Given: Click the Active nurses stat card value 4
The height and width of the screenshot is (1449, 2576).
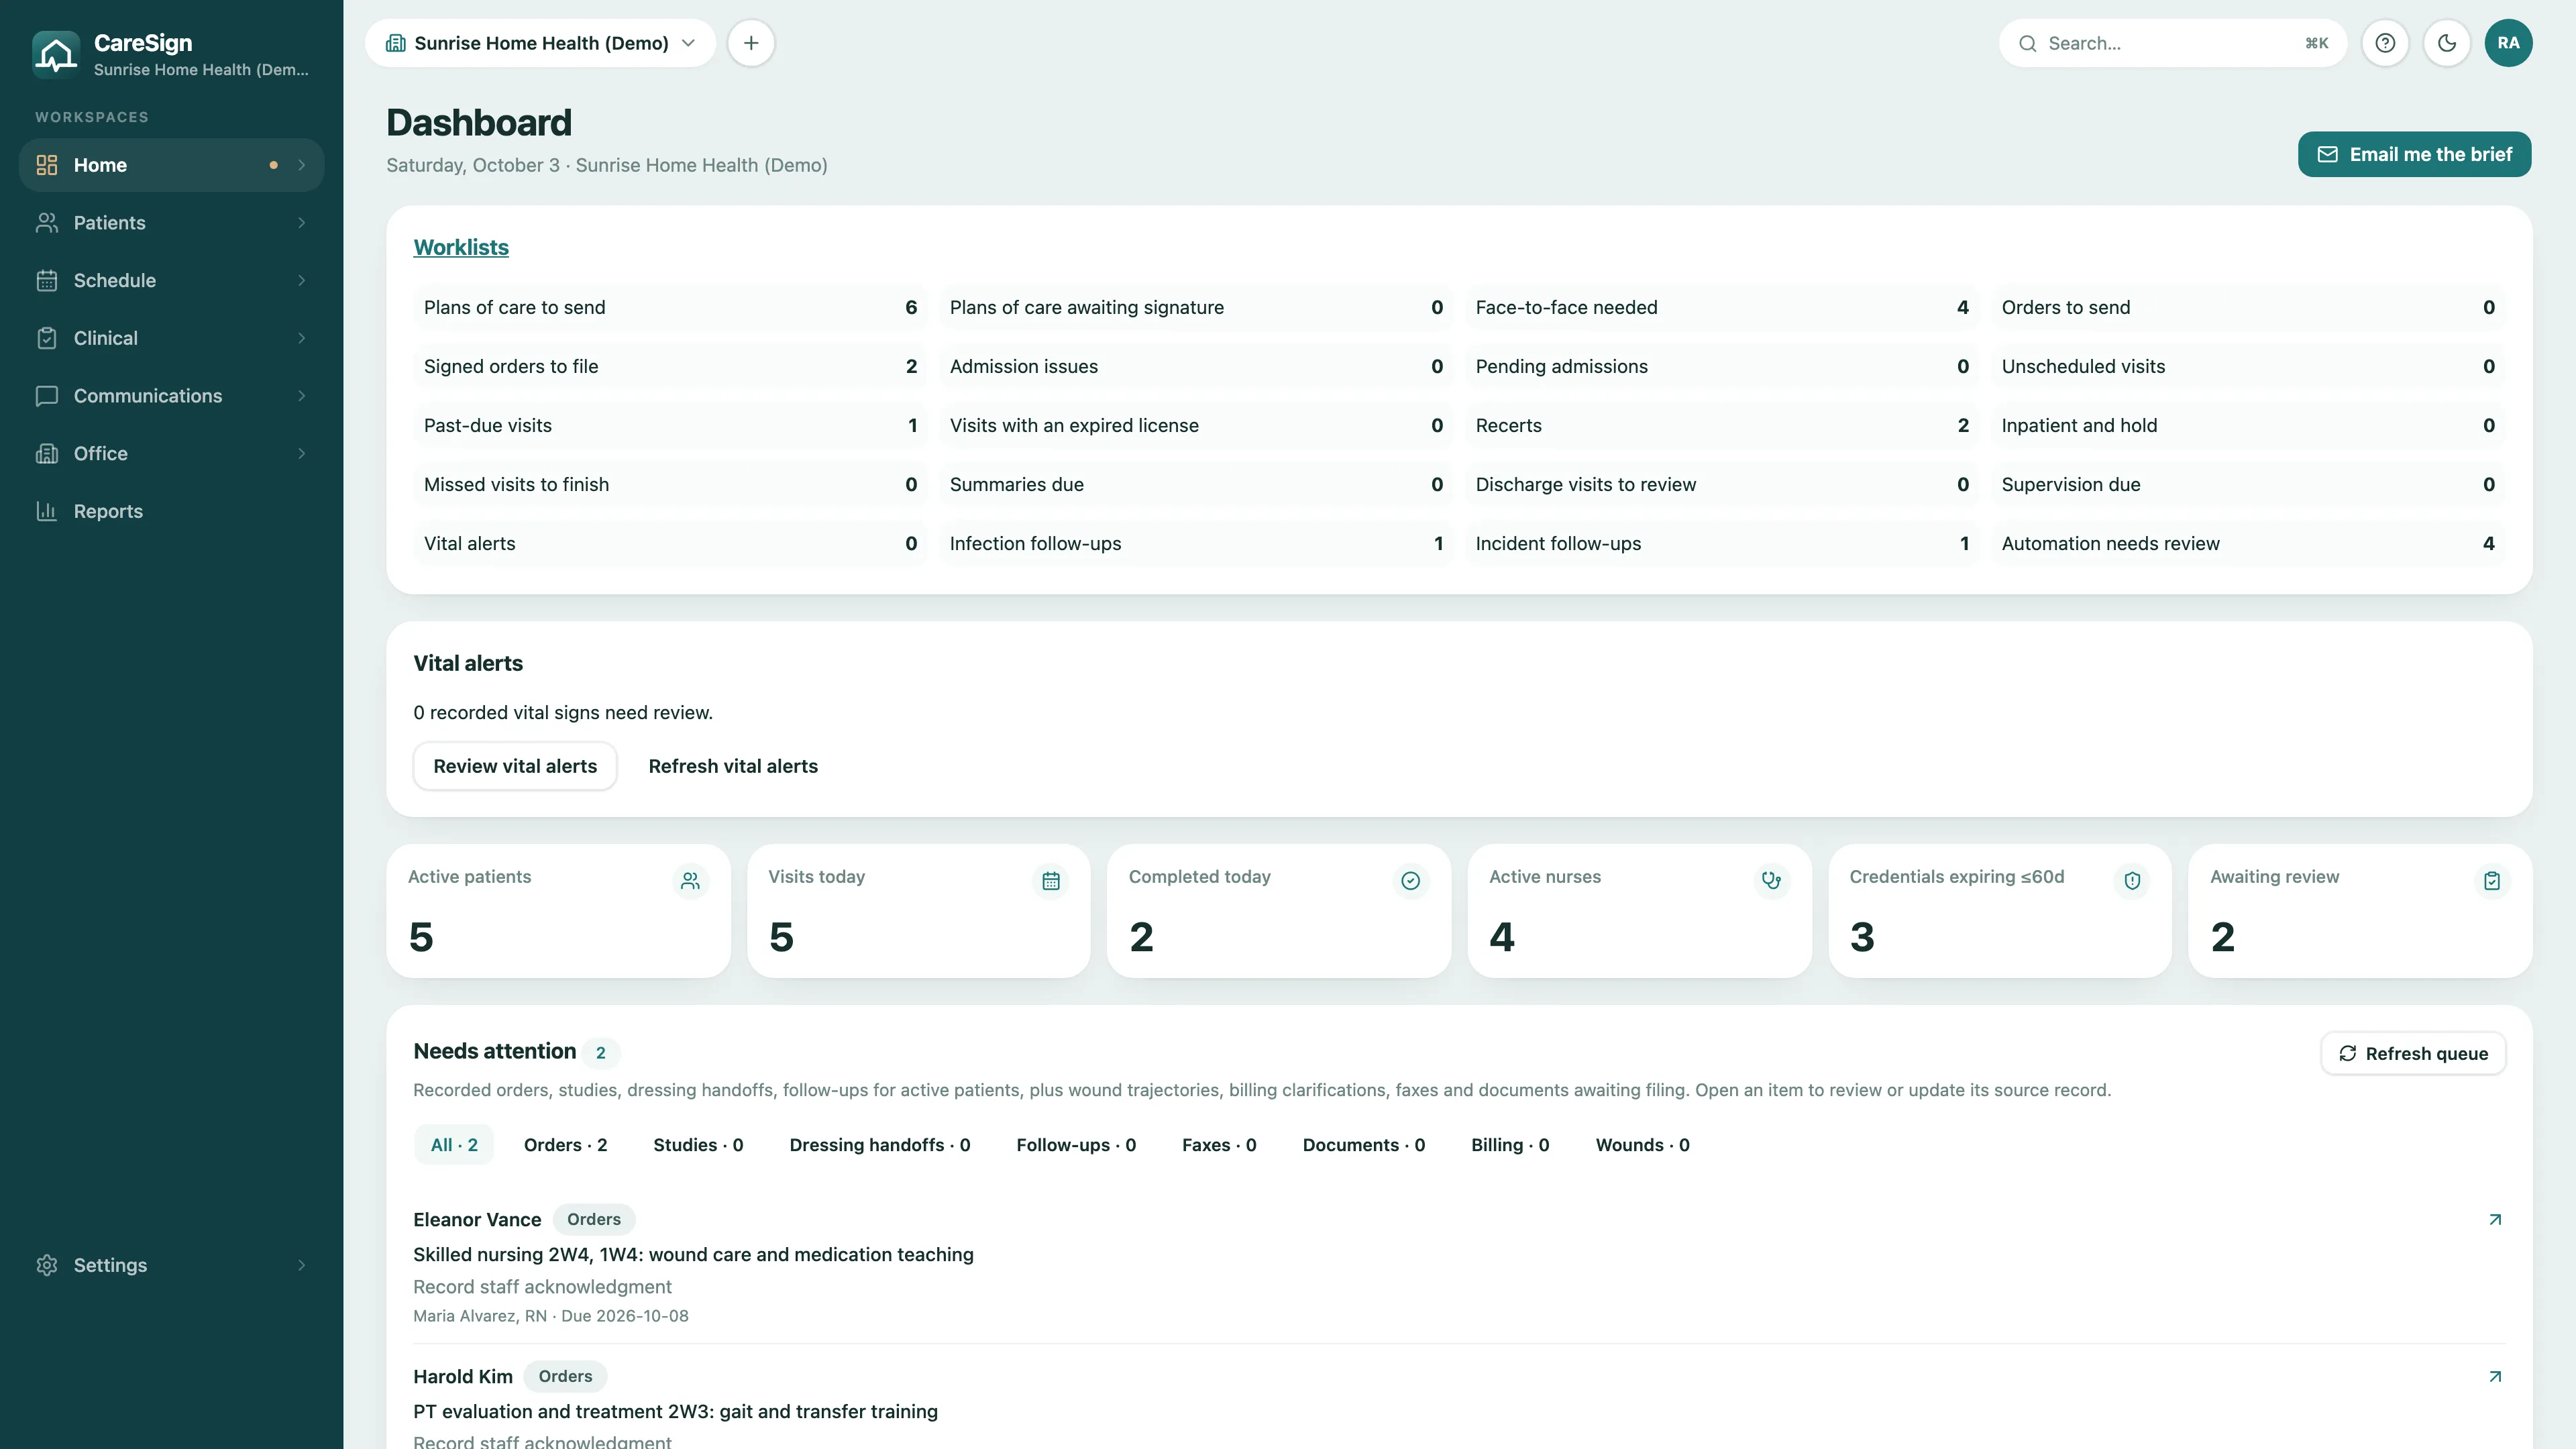Looking at the screenshot, I should coord(1501,937).
